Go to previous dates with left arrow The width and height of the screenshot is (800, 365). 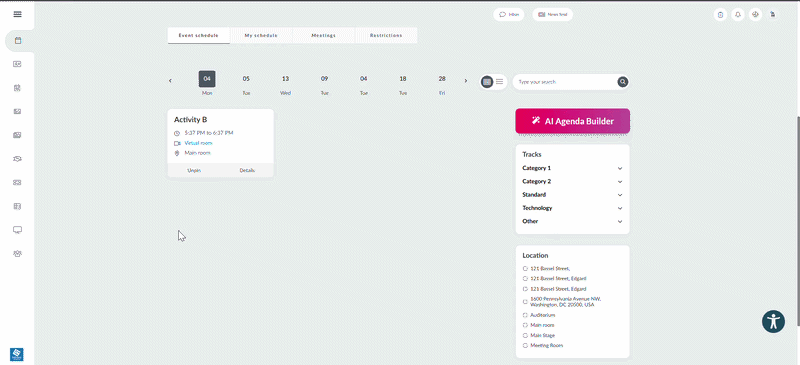click(170, 81)
